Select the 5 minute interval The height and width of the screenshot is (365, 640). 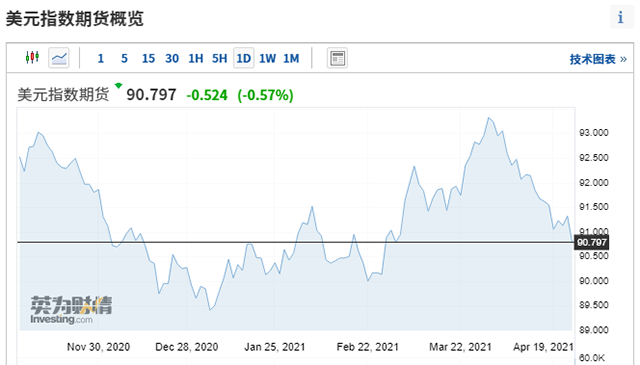pyautogui.click(x=124, y=59)
